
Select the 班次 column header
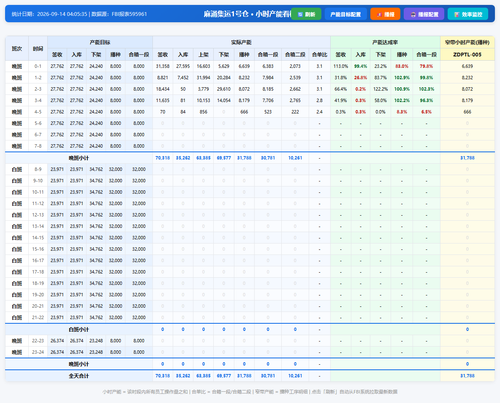(x=17, y=48)
